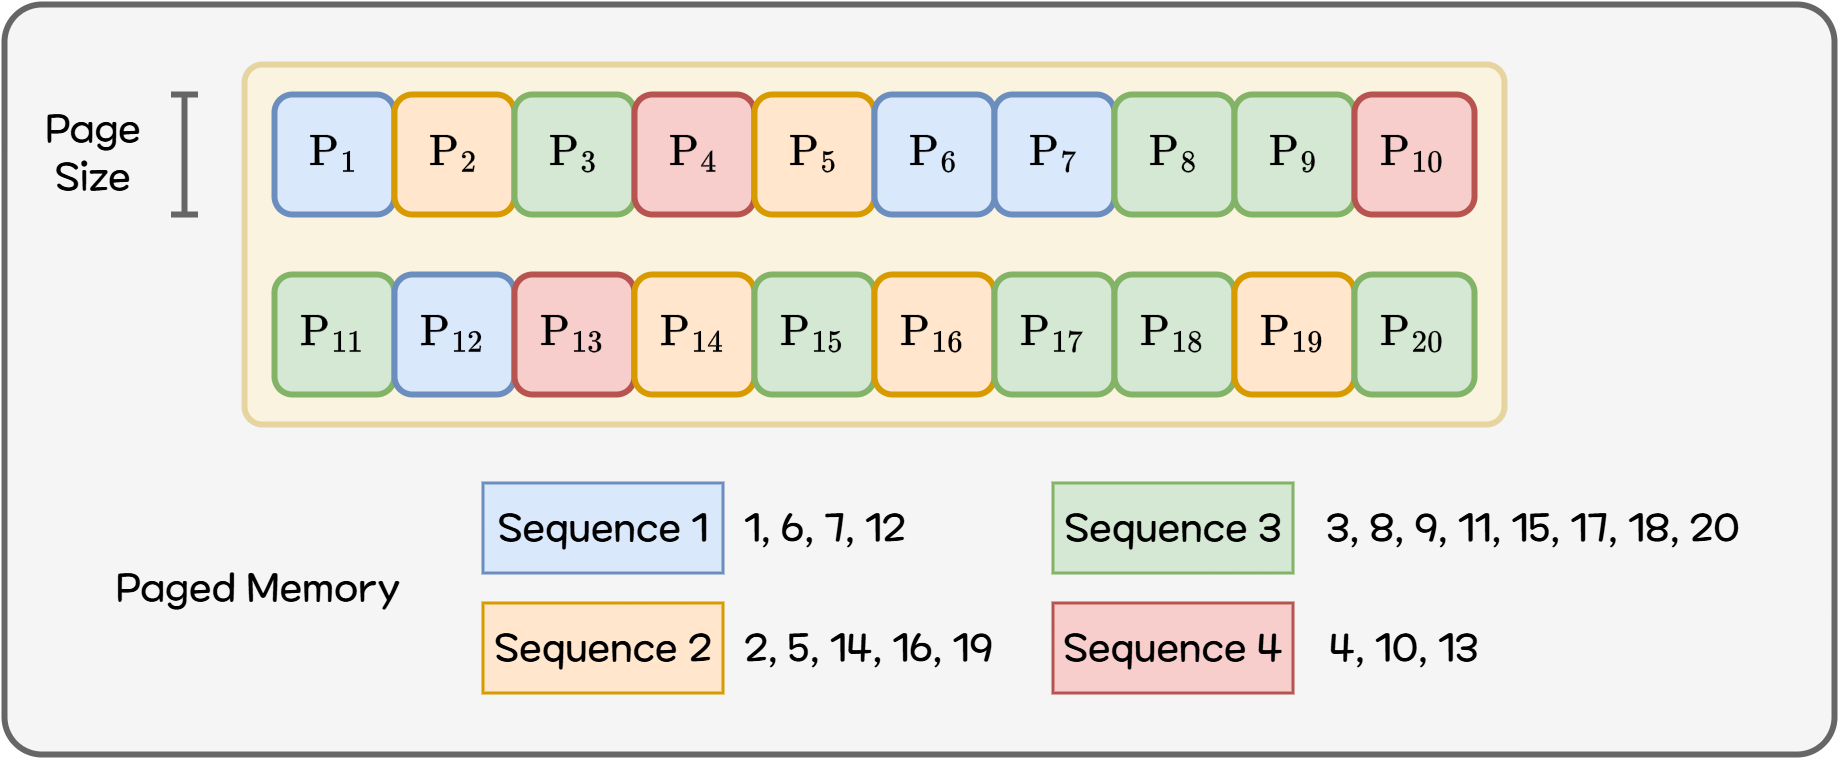
Task: Click the Page Size height bracket marker
Action: pyautogui.click(x=184, y=154)
